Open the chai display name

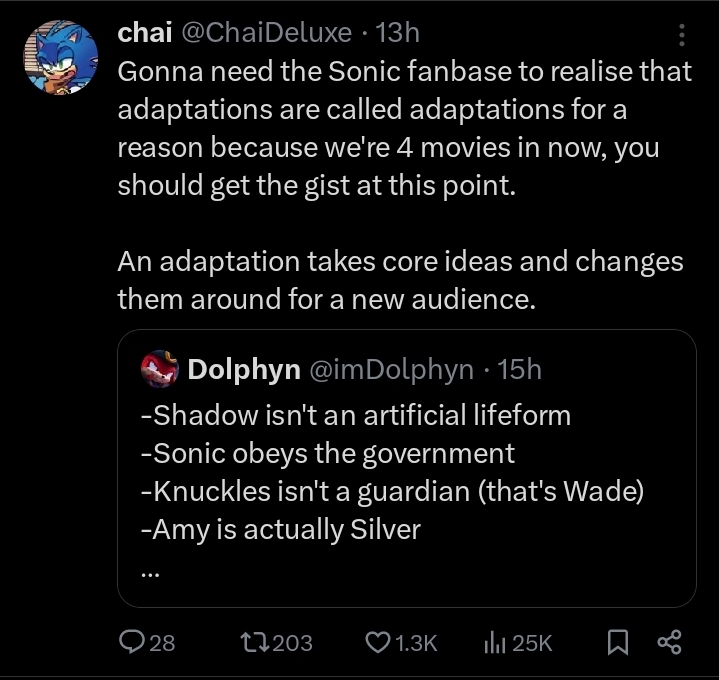pyautogui.click(x=143, y=33)
